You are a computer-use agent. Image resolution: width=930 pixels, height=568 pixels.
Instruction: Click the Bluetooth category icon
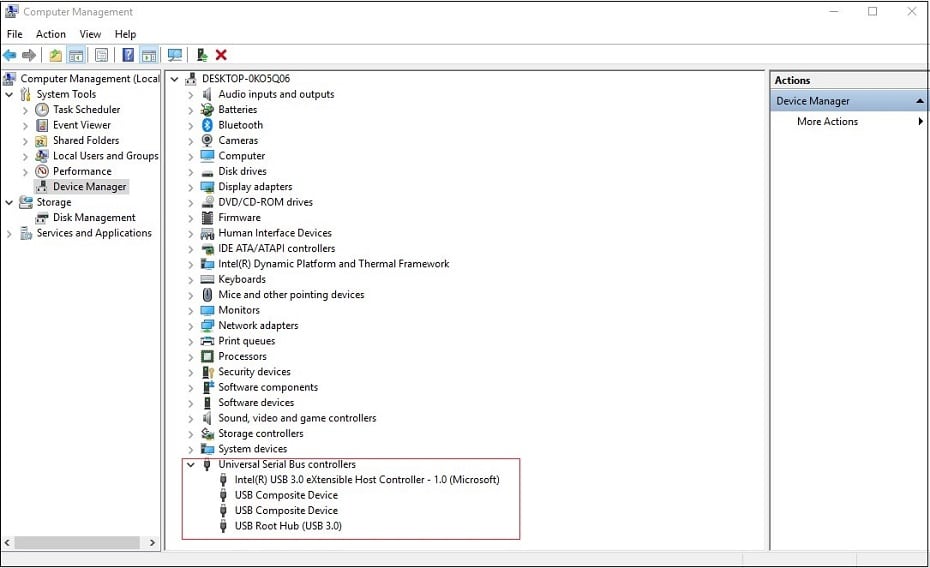207,125
